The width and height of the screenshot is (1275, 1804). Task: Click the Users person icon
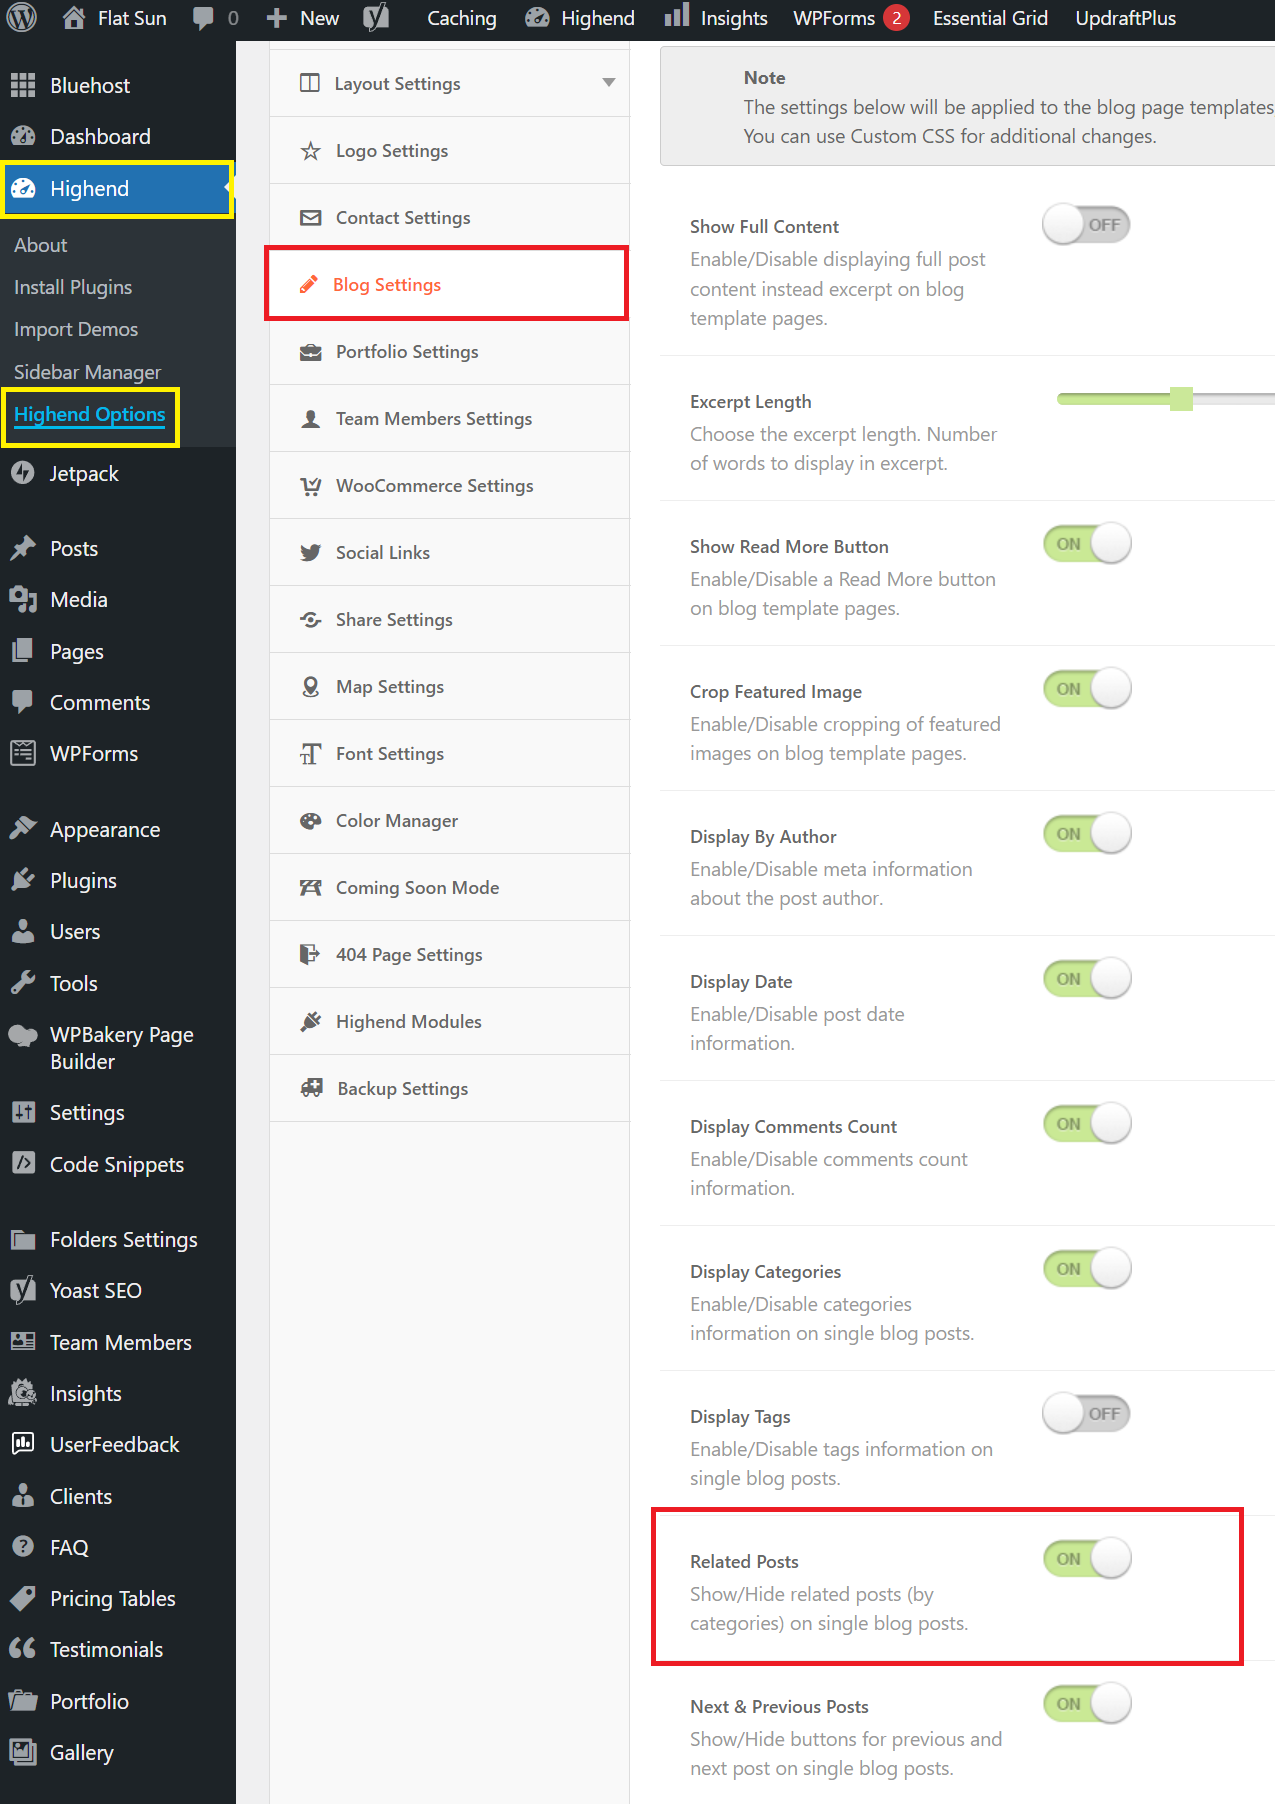click(x=23, y=931)
